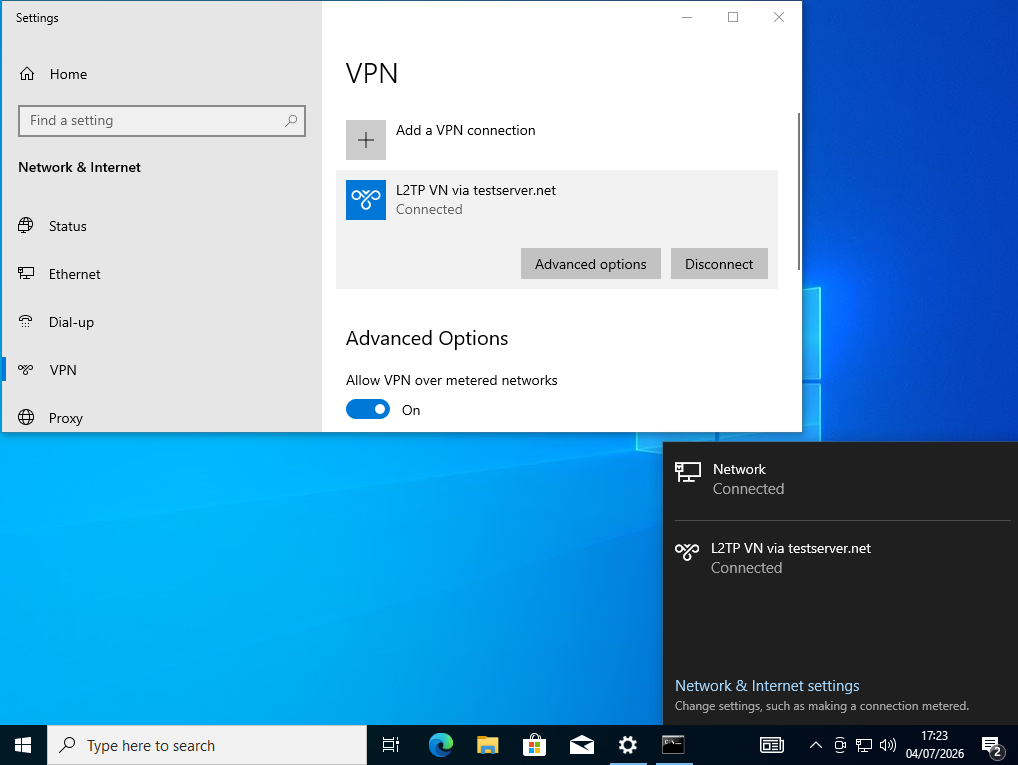The image size is (1018, 765).
Task: Click the VPN icon in network flyout
Action: [x=687, y=552]
